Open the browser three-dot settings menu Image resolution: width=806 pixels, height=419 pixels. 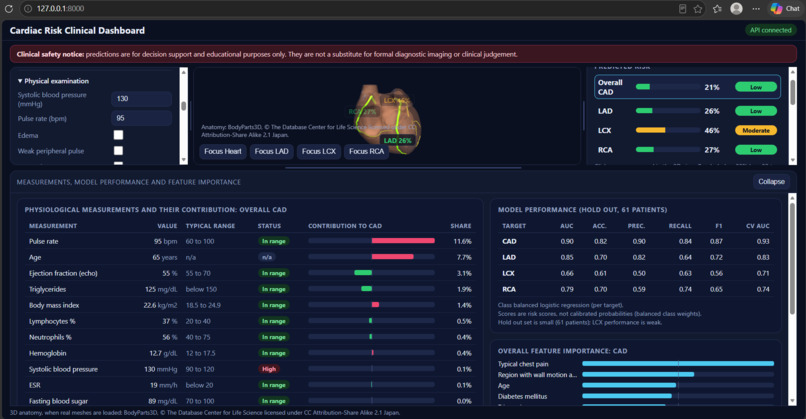point(756,9)
